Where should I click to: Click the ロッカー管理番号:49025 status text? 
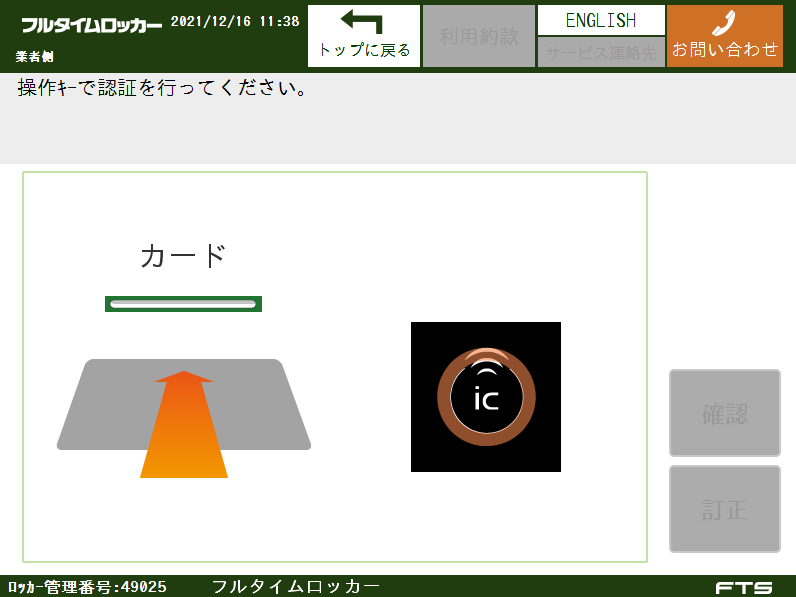[x=87, y=587]
